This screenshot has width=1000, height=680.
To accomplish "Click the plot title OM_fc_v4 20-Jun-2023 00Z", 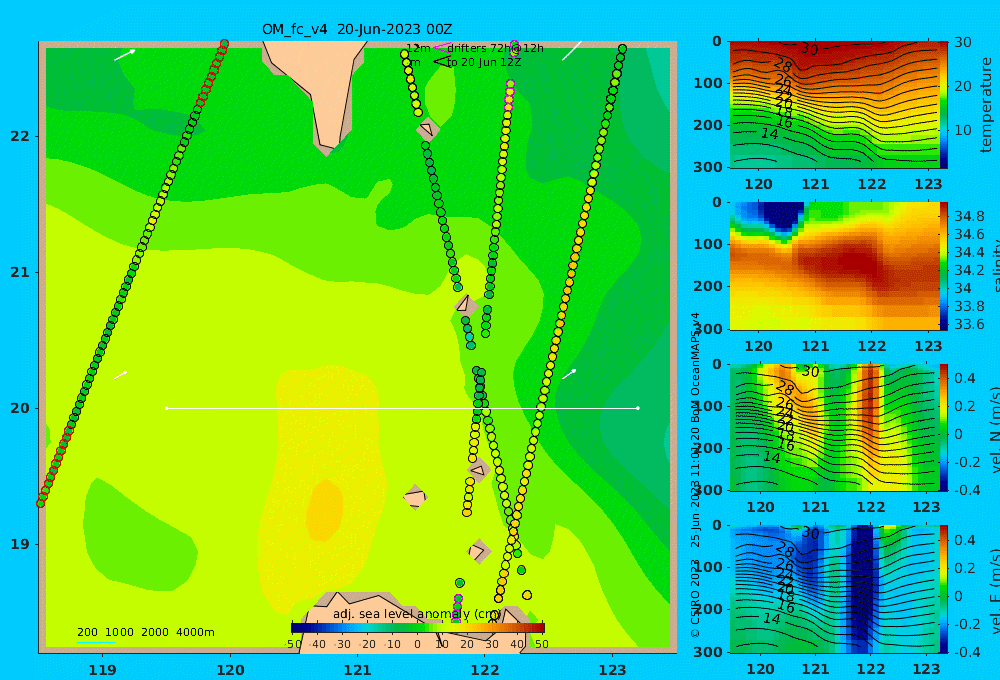I will tap(357, 29).
